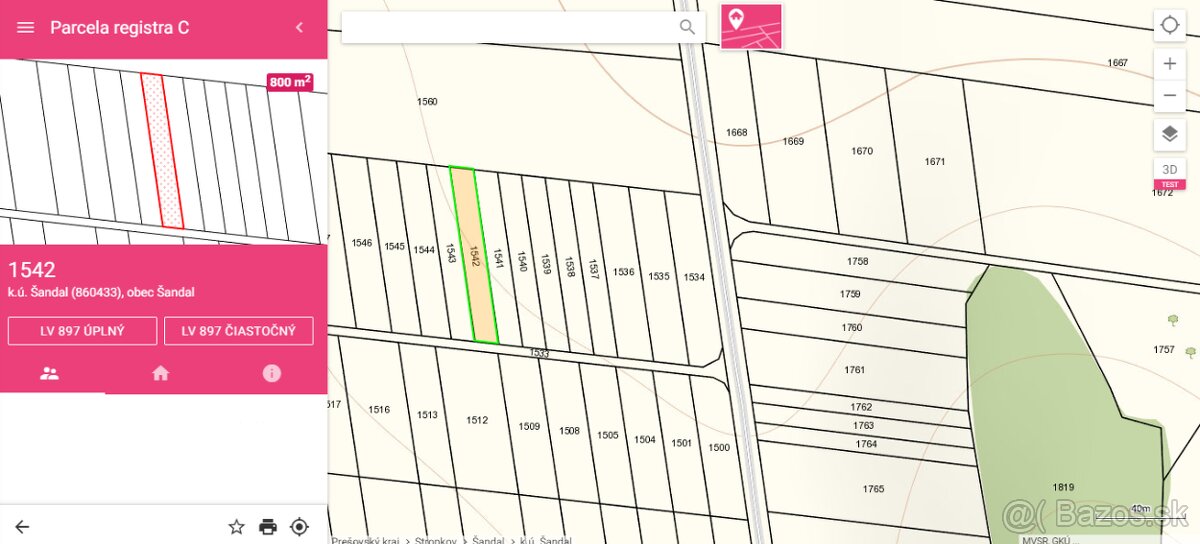Screen dimensions: 1200x544
Task: Switch to the info tab
Action: (x=271, y=373)
